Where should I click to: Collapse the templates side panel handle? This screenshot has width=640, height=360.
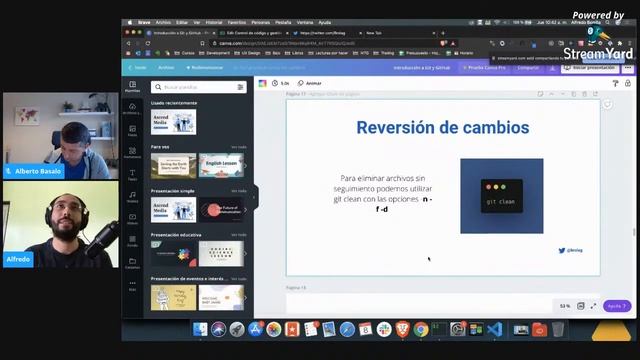click(255, 197)
